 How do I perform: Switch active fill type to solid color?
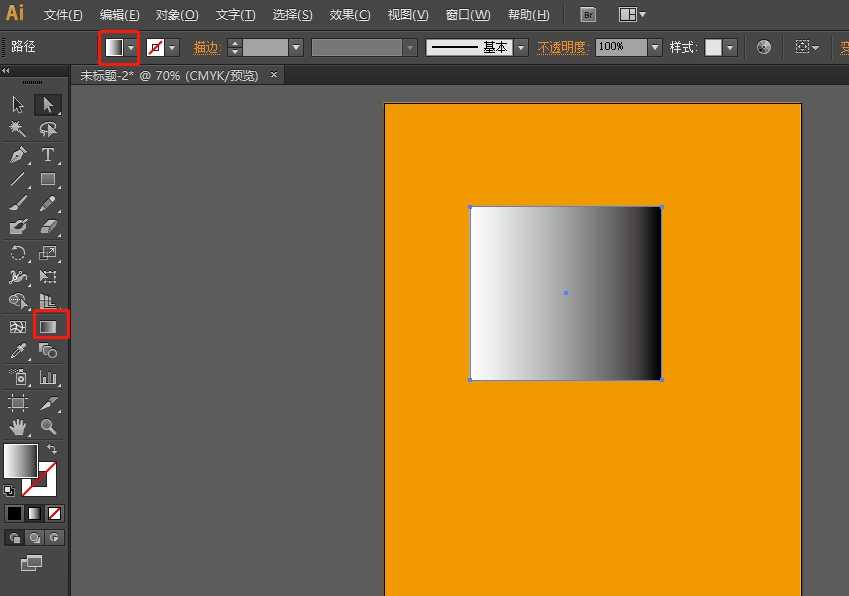14,513
